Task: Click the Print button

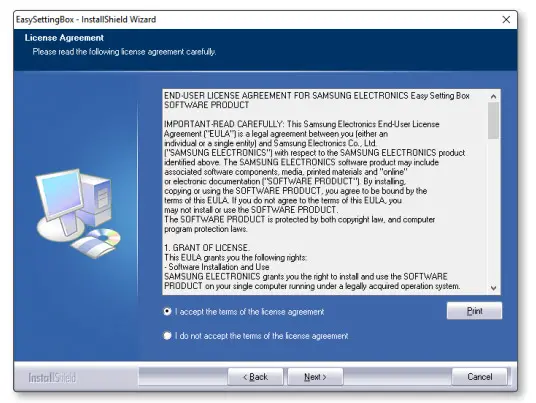Action: (x=474, y=311)
